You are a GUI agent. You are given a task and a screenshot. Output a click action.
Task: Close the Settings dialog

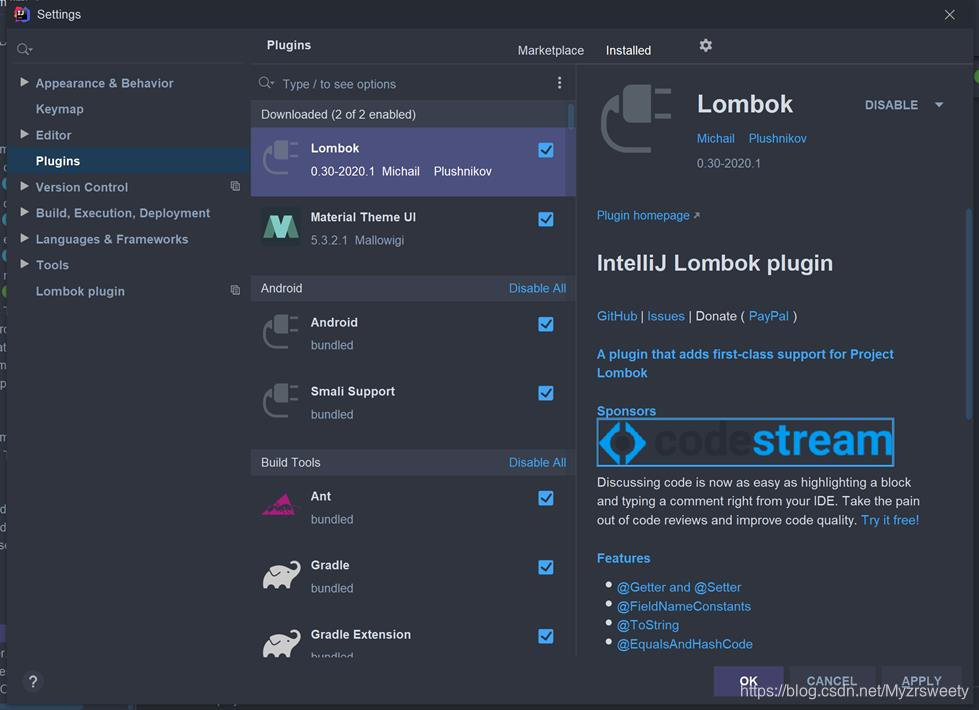950,14
